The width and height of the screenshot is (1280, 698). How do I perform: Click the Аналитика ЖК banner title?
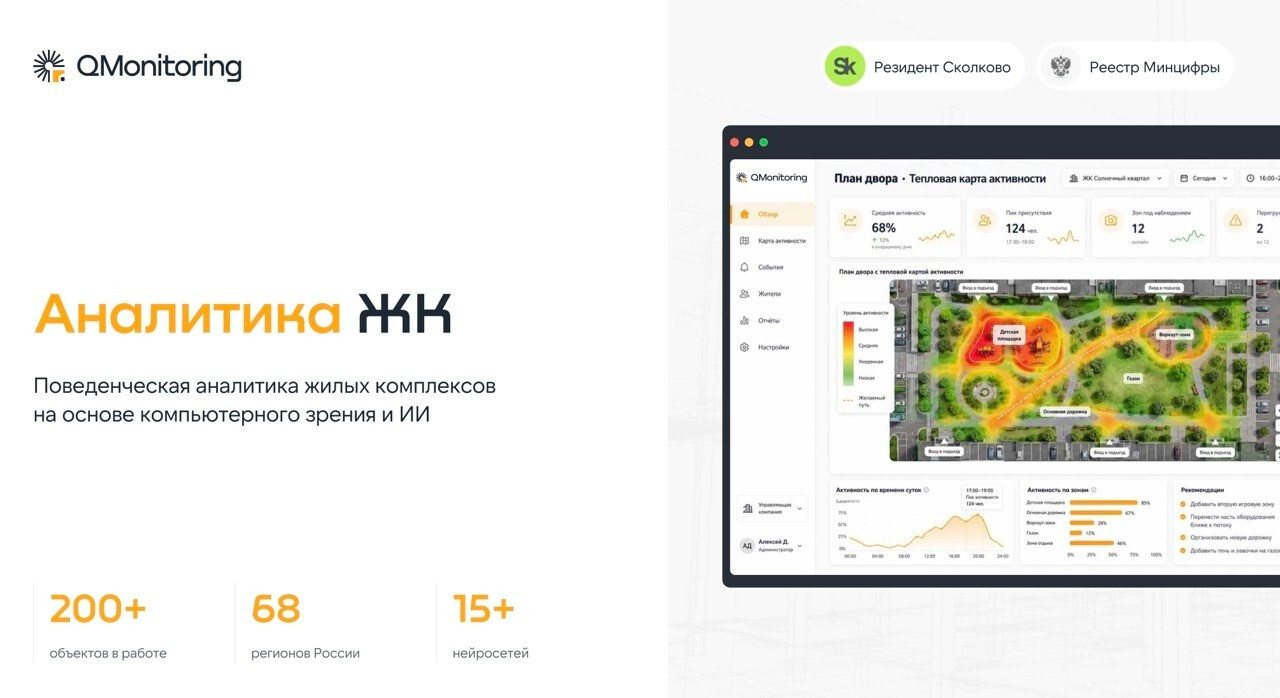[243, 314]
